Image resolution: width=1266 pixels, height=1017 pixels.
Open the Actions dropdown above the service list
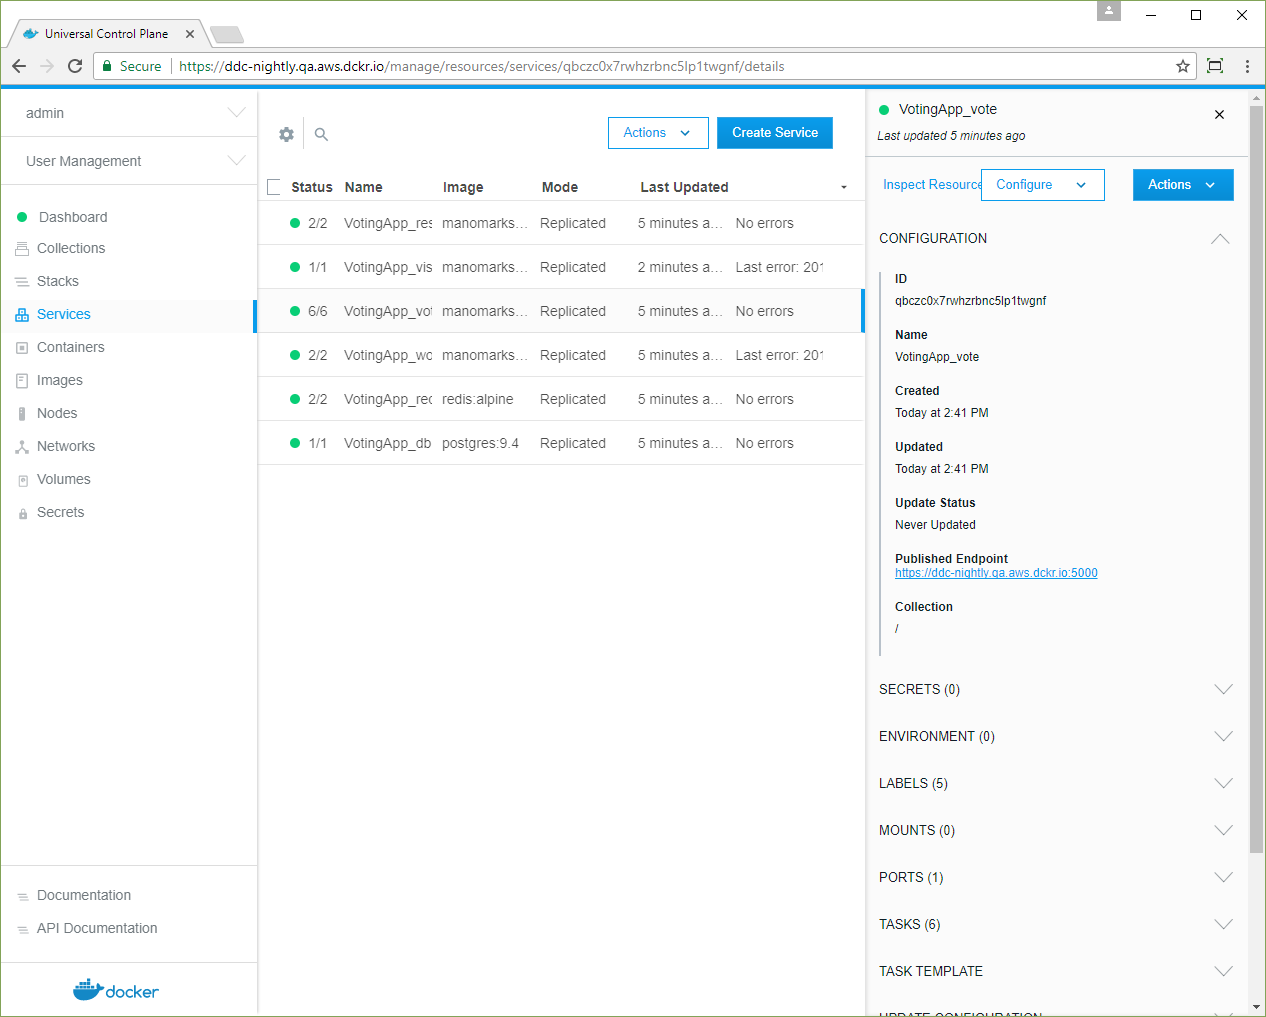click(658, 132)
